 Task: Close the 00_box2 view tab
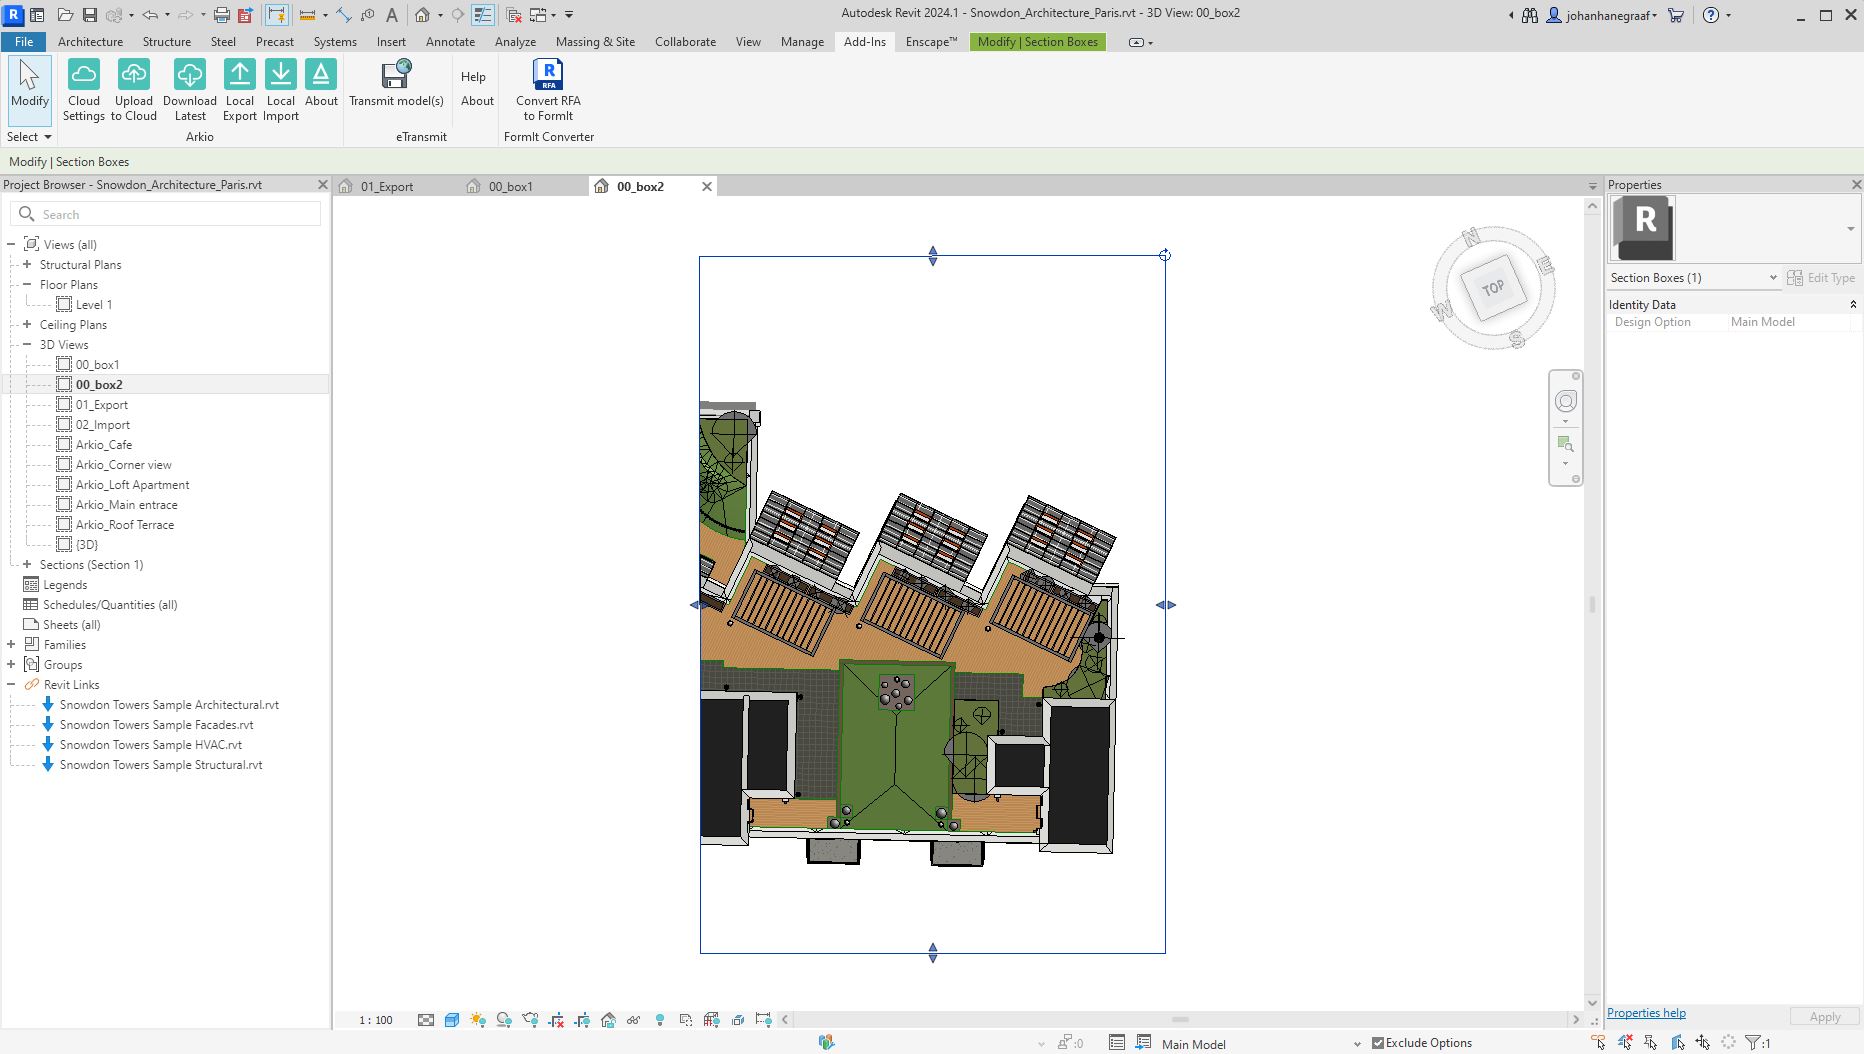tap(707, 187)
